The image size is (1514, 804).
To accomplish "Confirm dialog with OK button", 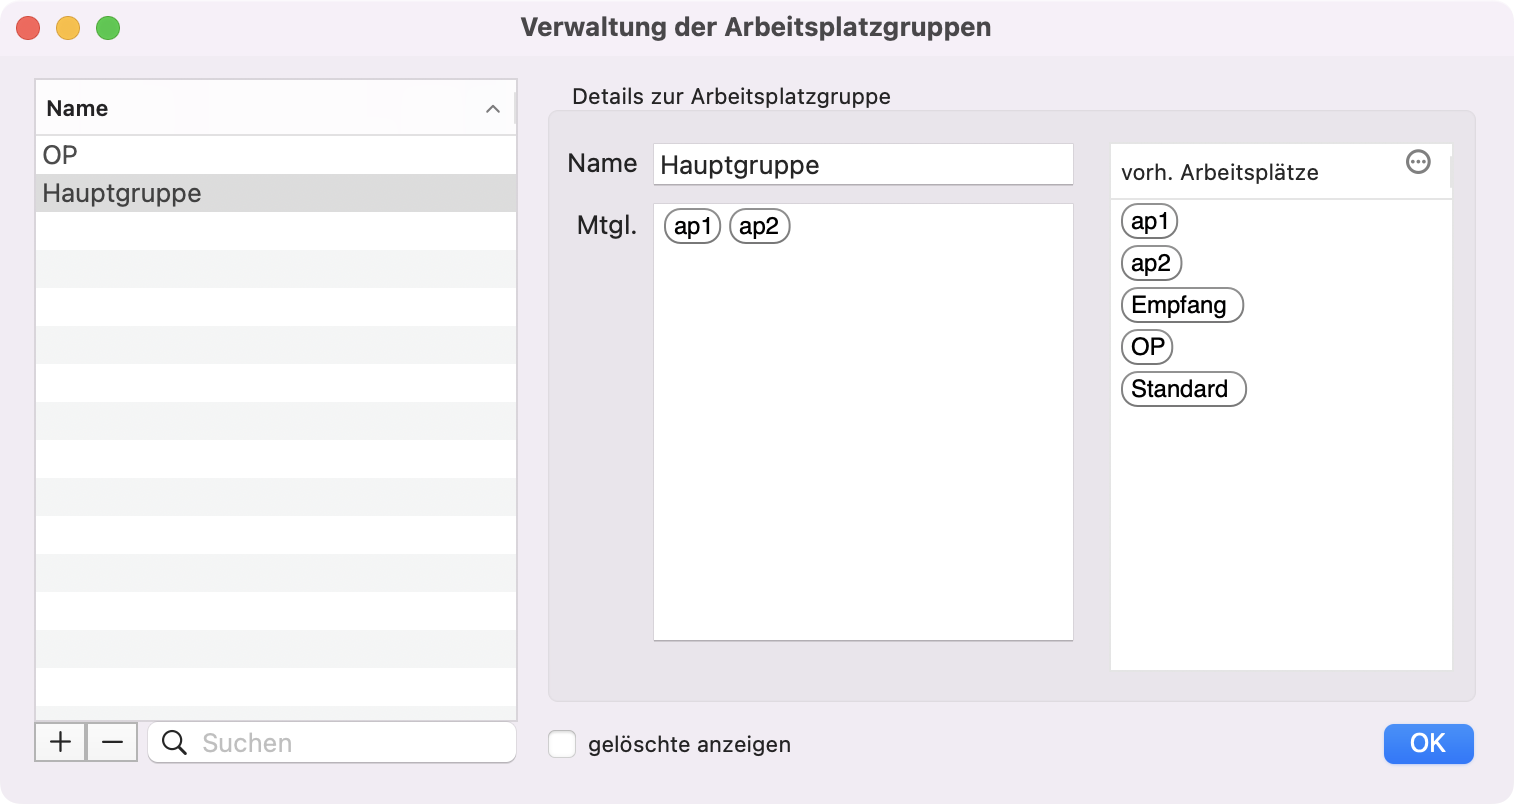I will point(1428,743).
